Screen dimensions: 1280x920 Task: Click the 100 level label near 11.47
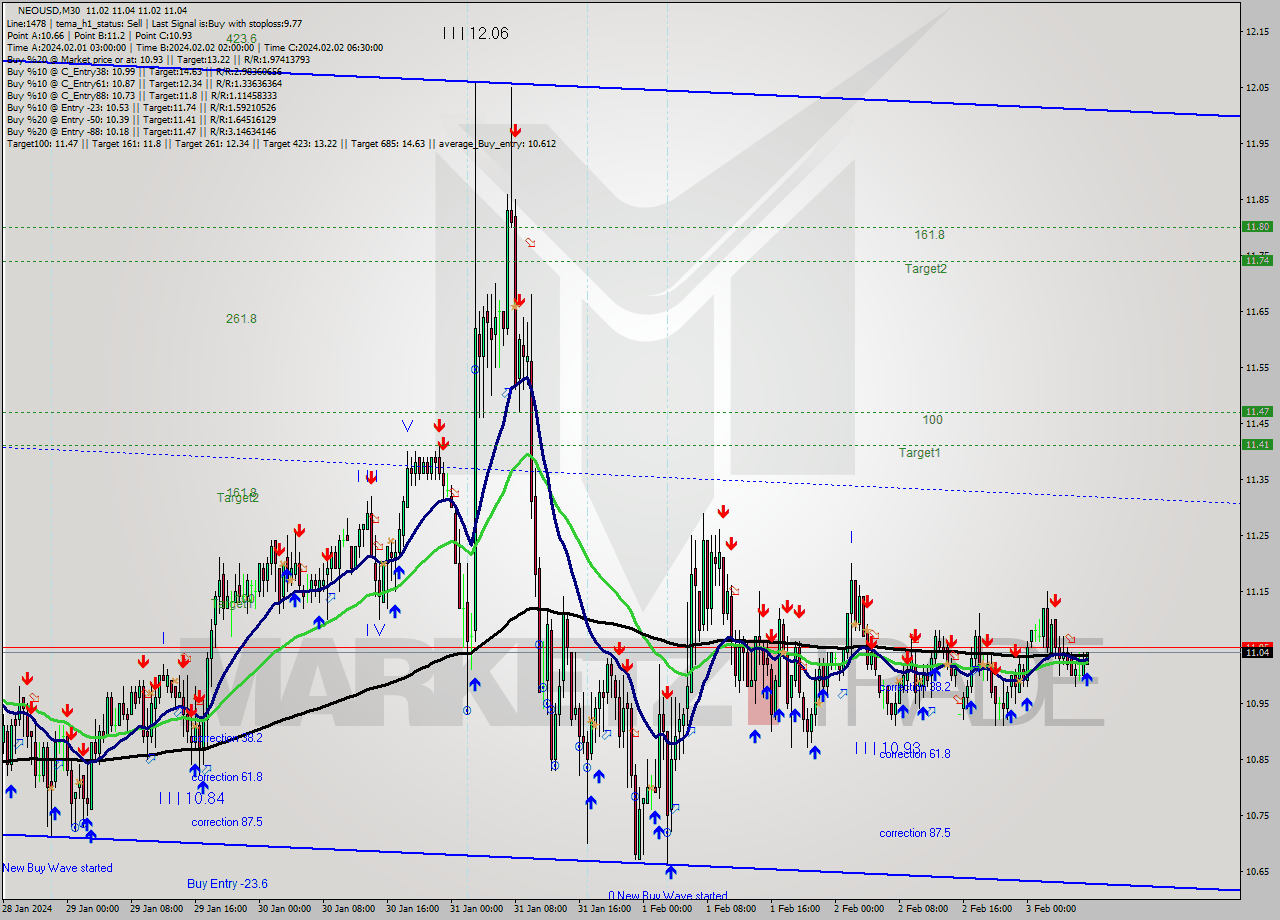pyautogui.click(x=932, y=420)
